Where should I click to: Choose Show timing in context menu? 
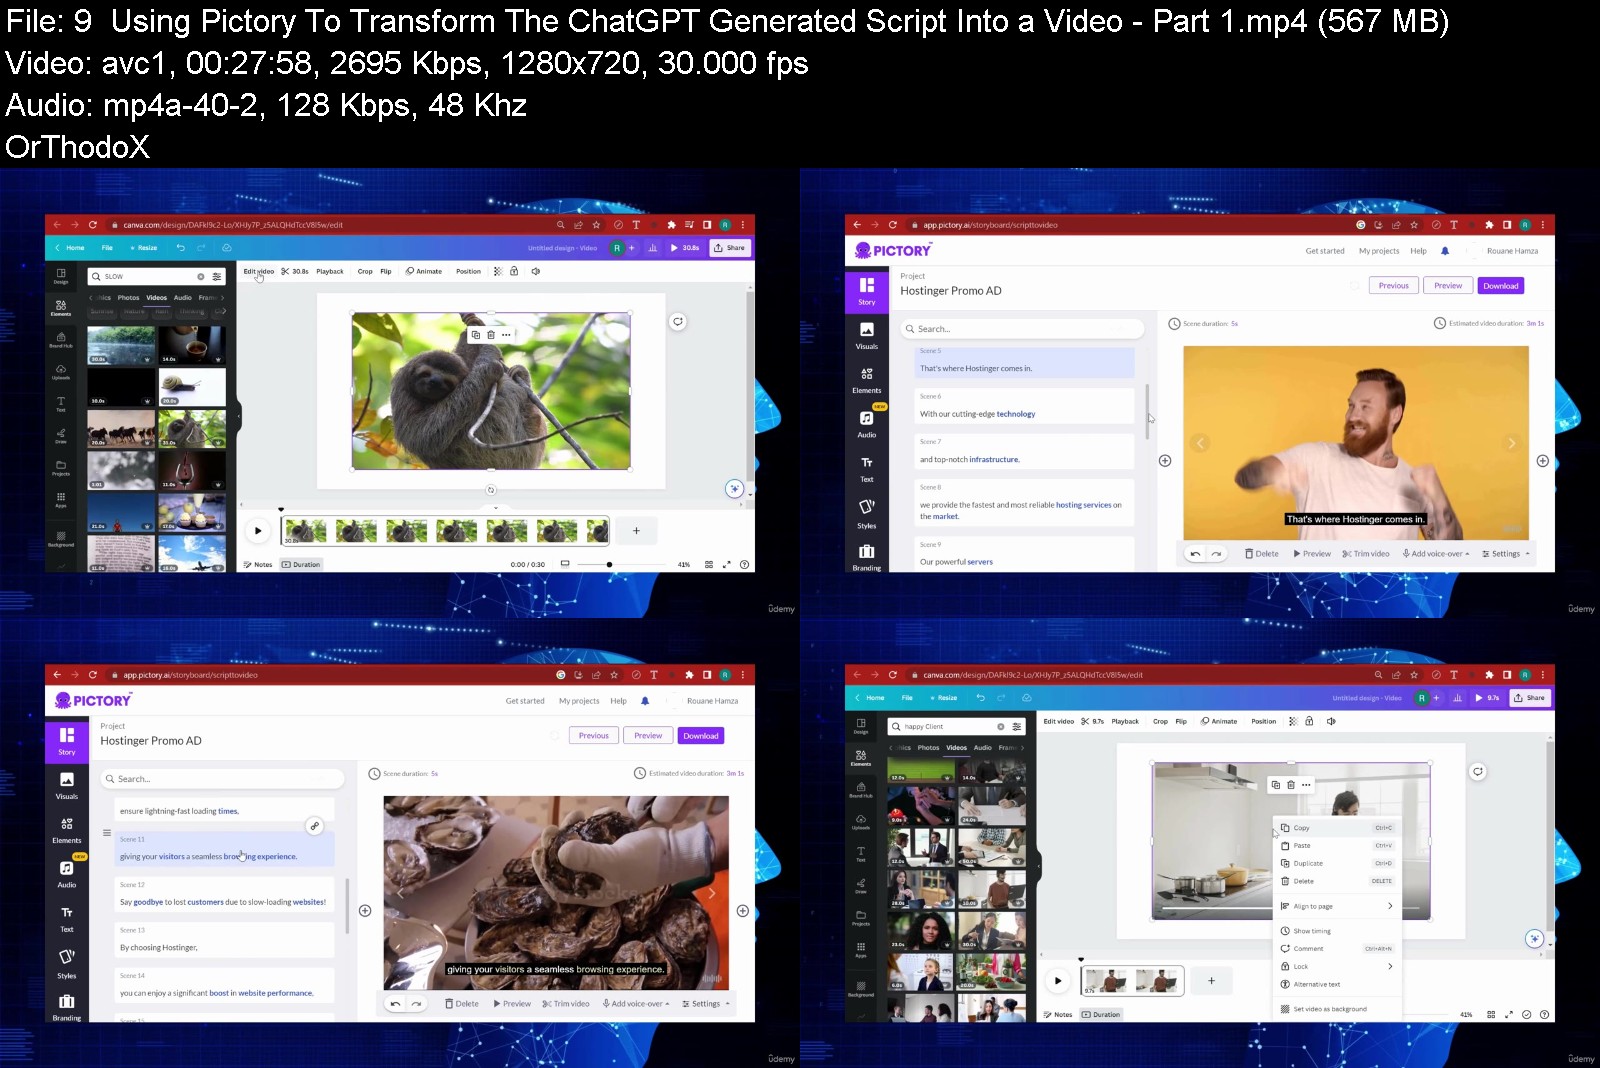[1337, 931]
